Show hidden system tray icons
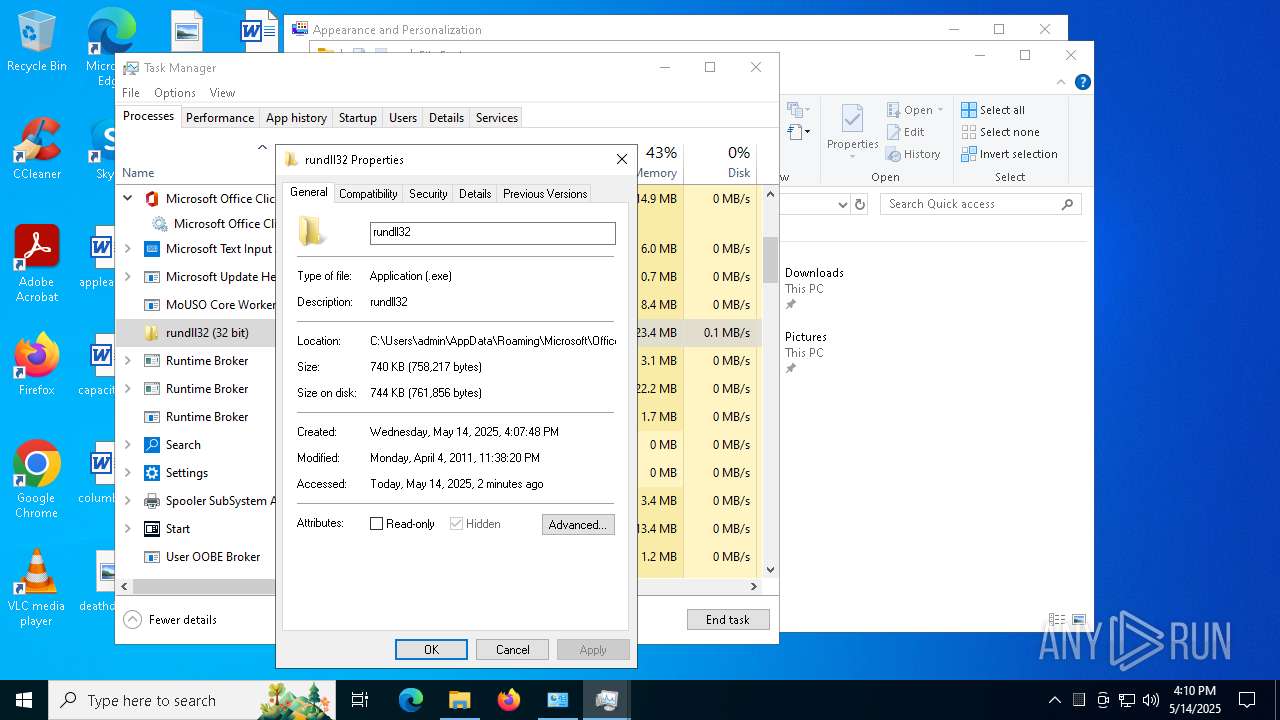 1054,700
